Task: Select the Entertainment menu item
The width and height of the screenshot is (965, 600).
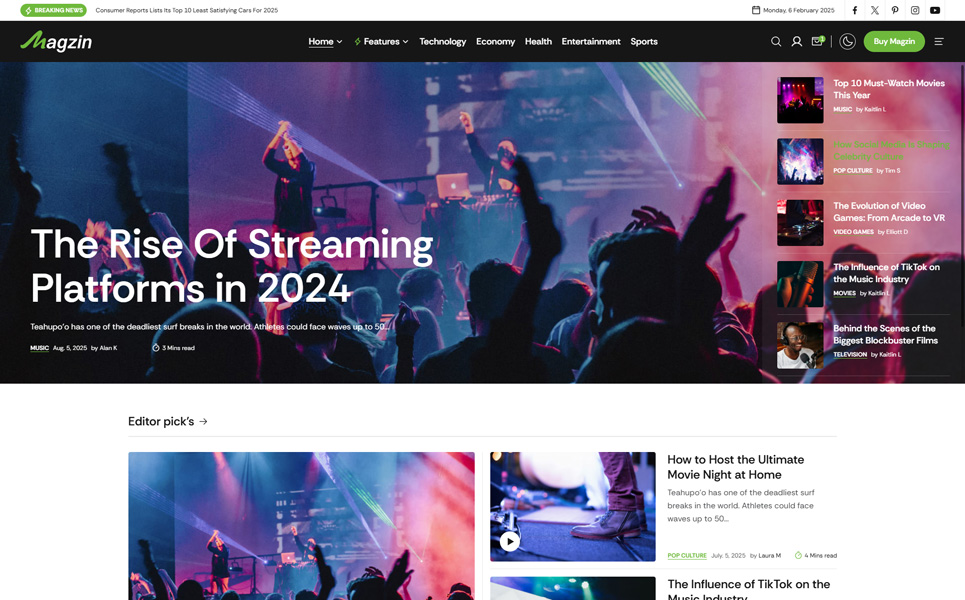Action: point(591,42)
